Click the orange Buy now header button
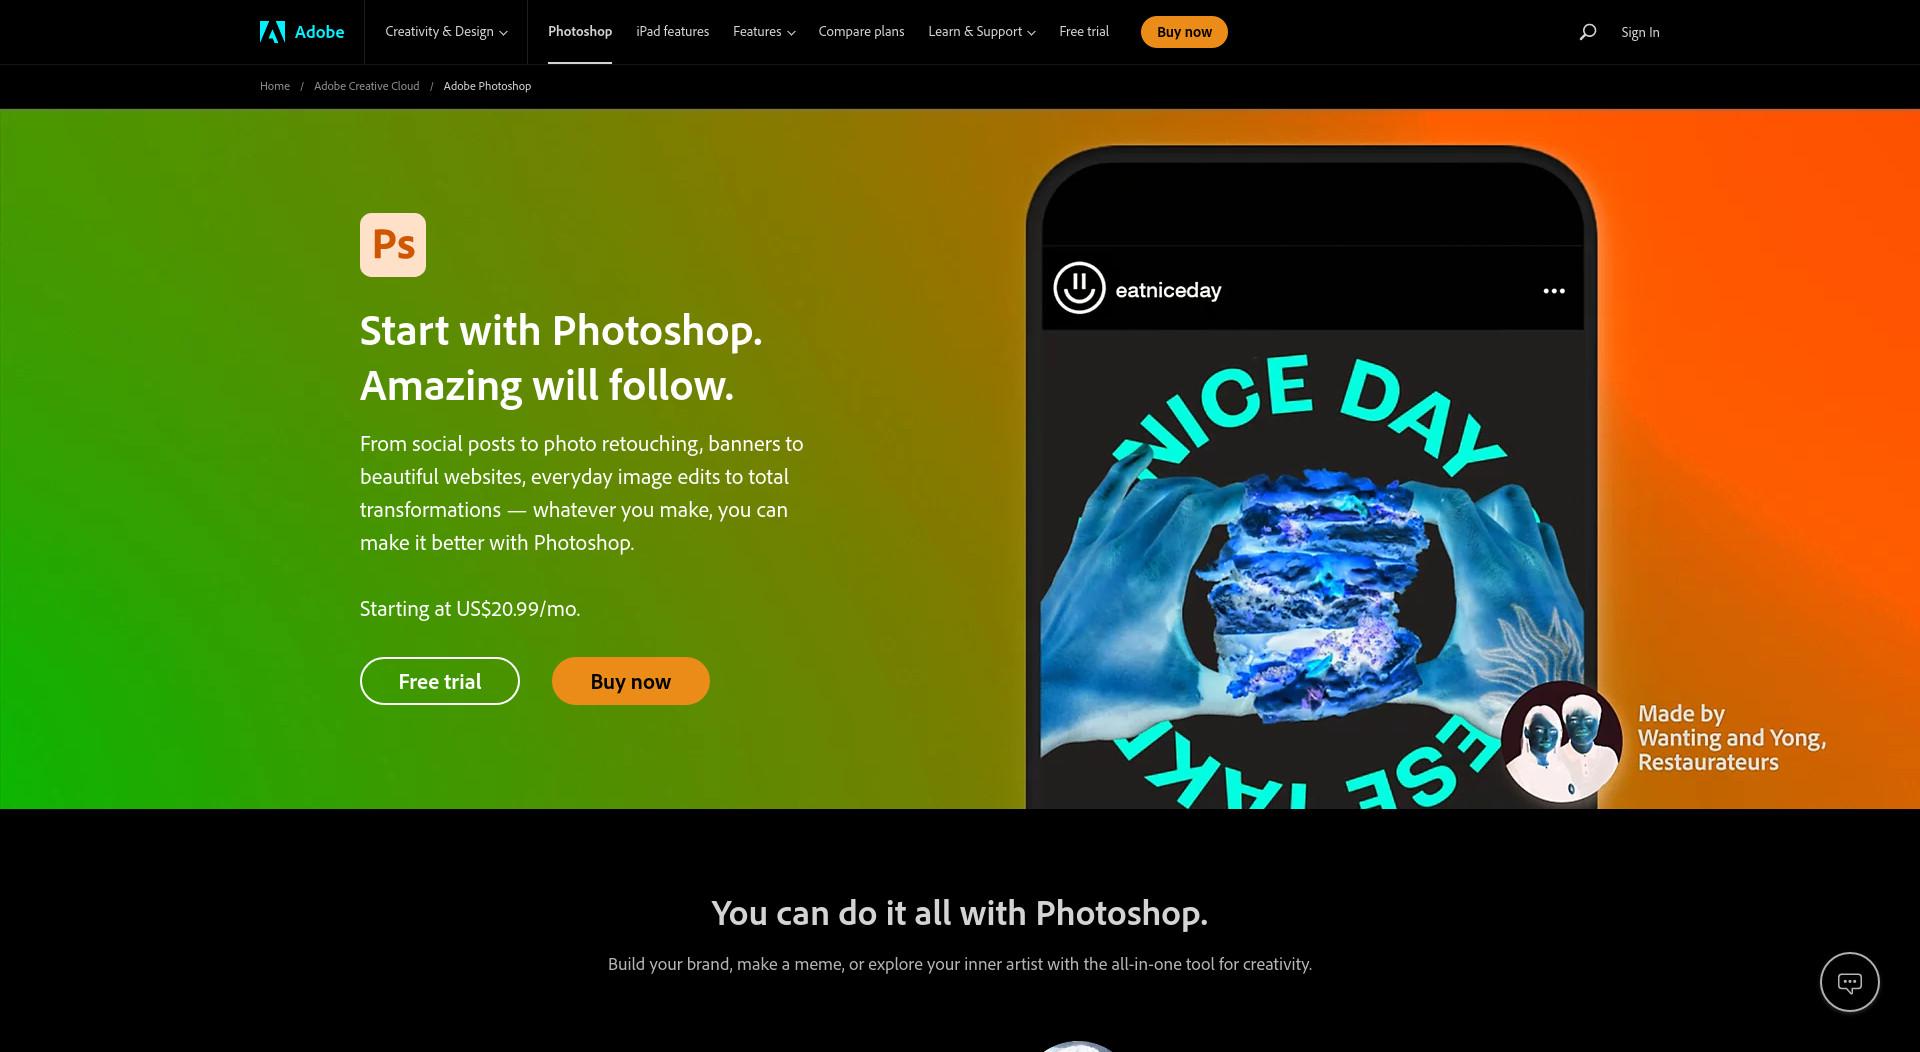The image size is (1920, 1052). [x=1184, y=32]
